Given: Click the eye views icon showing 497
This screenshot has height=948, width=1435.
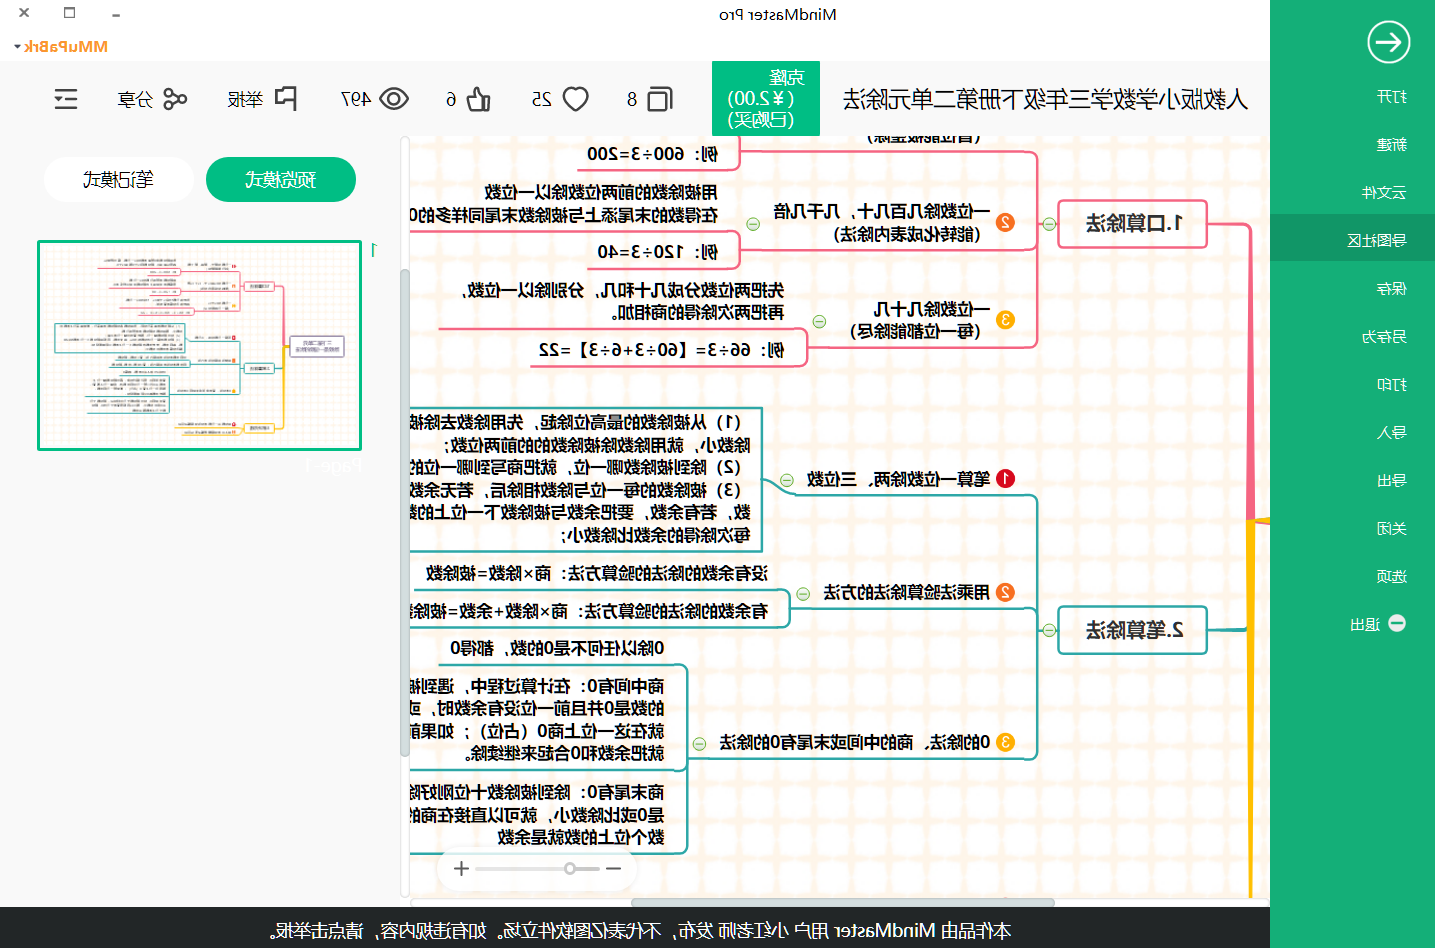Looking at the screenshot, I should pyautogui.click(x=394, y=98).
